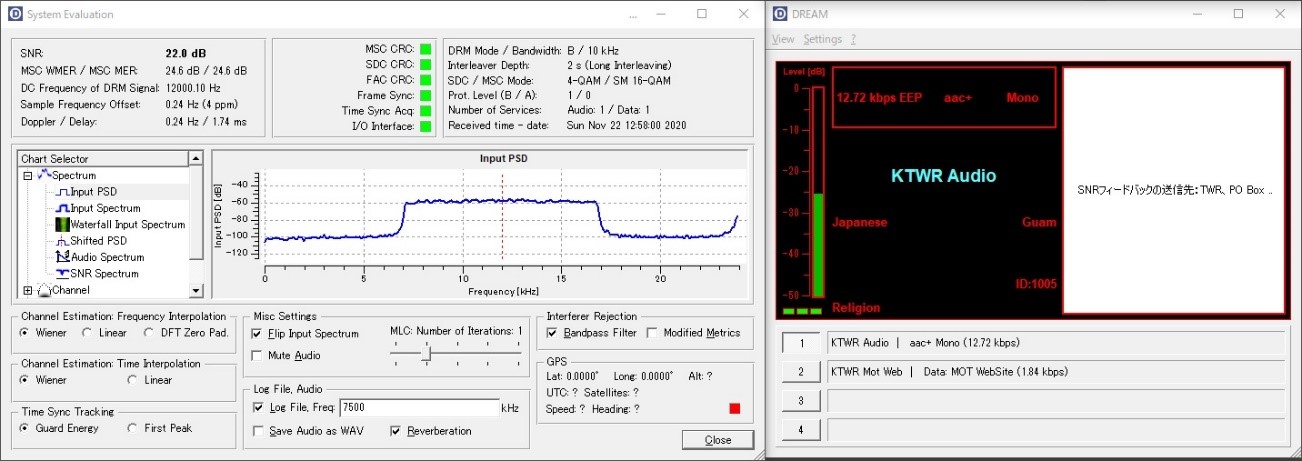Screen dimensions: 1302x461
Task: Click the Channel group icon
Action: click(44, 290)
